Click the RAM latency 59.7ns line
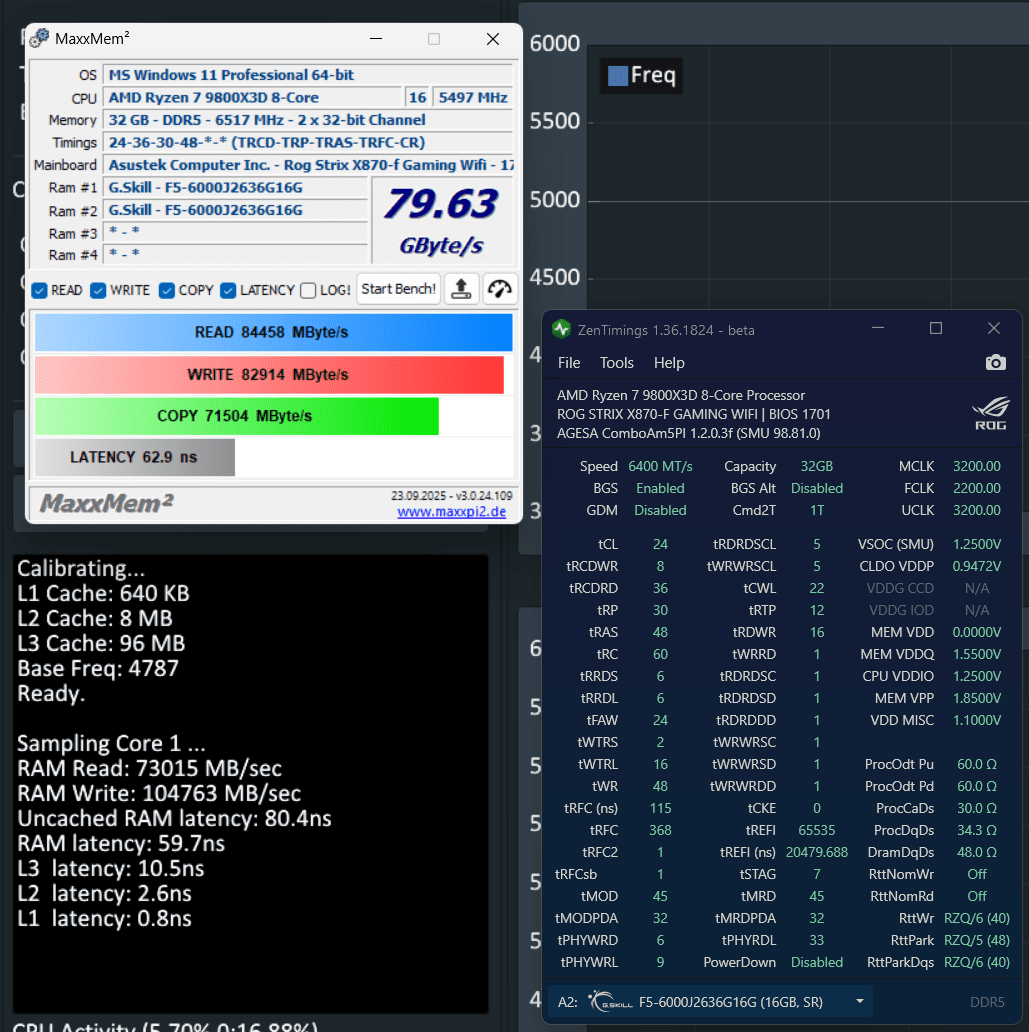1029x1032 pixels. point(121,843)
